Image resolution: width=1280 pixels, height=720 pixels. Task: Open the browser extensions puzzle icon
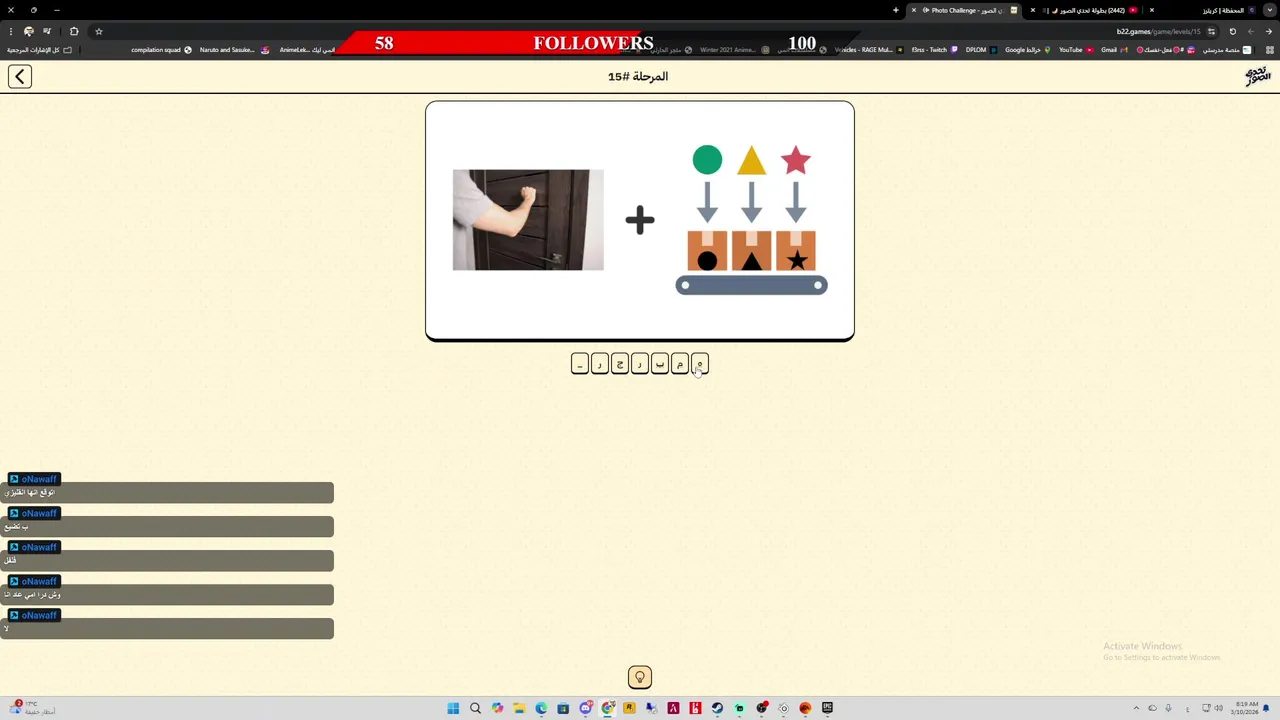pyautogui.click(x=74, y=31)
